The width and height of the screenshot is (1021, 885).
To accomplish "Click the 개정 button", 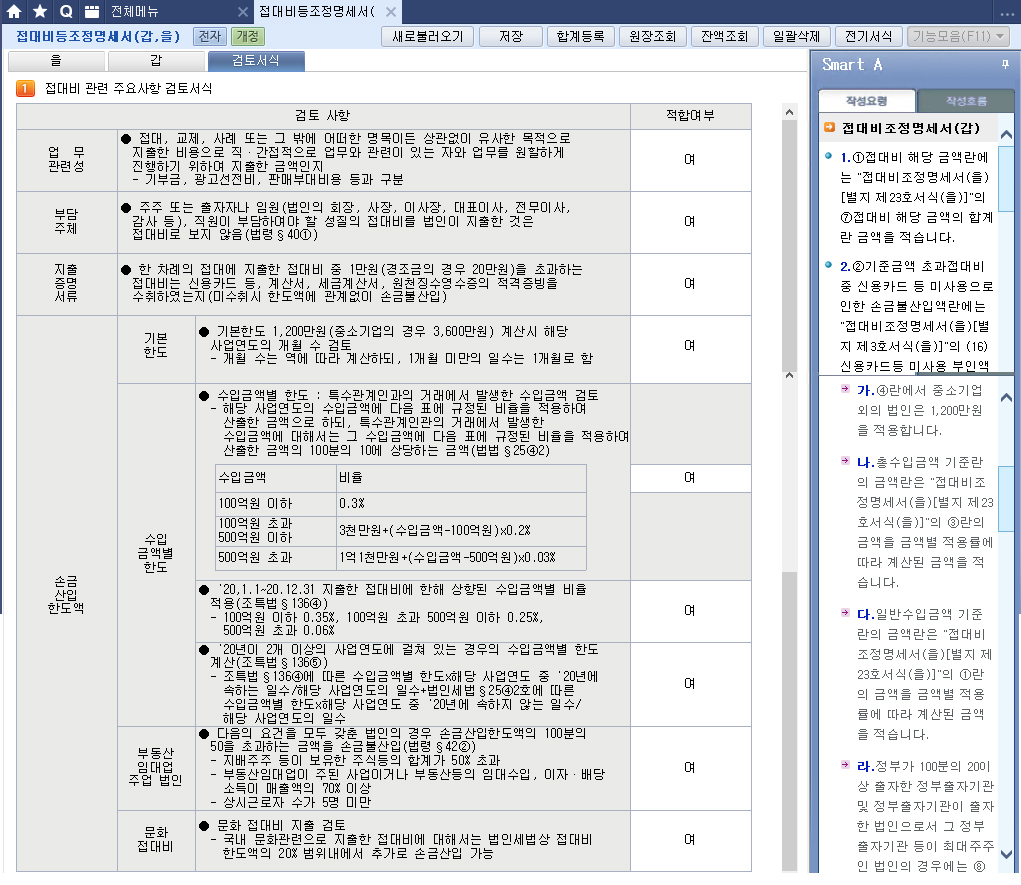I will point(247,36).
